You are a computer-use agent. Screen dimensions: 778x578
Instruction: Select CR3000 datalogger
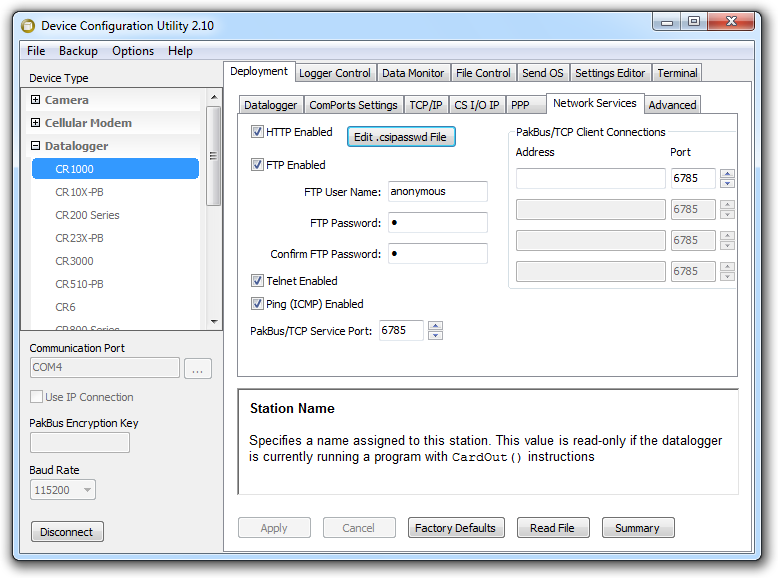[x=74, y=261]
